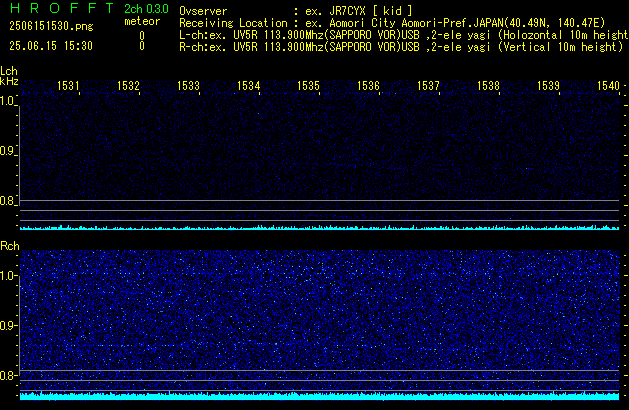Click the 'kHz' axis unit label

(9, 81)
